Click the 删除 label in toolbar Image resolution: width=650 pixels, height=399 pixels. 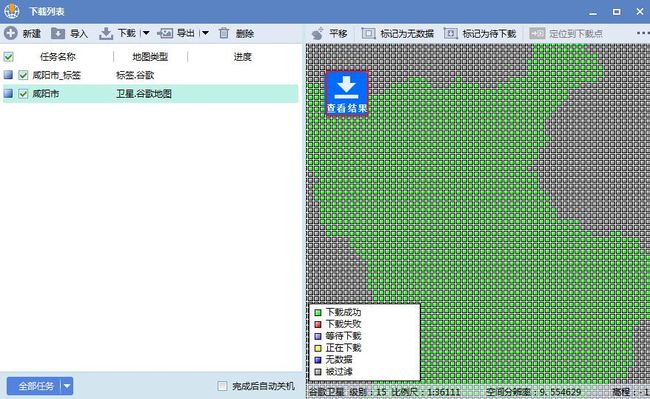click(x=245, y=34)
